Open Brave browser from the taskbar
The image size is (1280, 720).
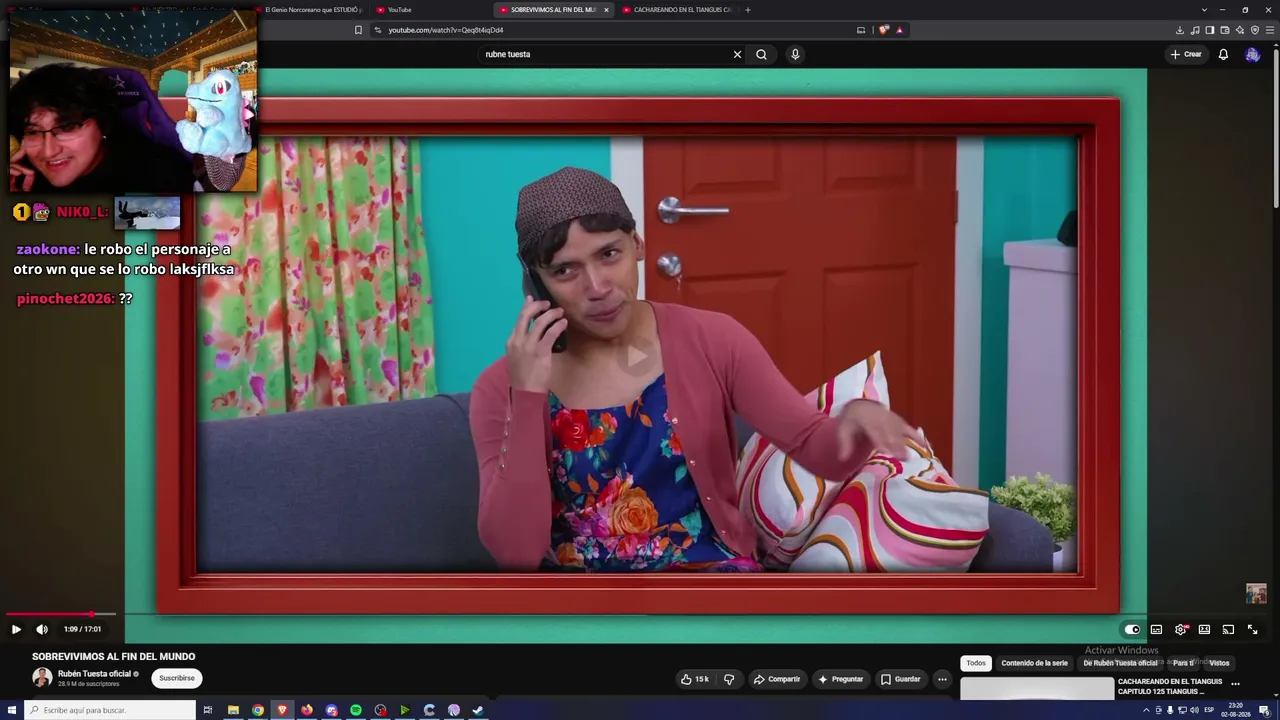(282, 710)
